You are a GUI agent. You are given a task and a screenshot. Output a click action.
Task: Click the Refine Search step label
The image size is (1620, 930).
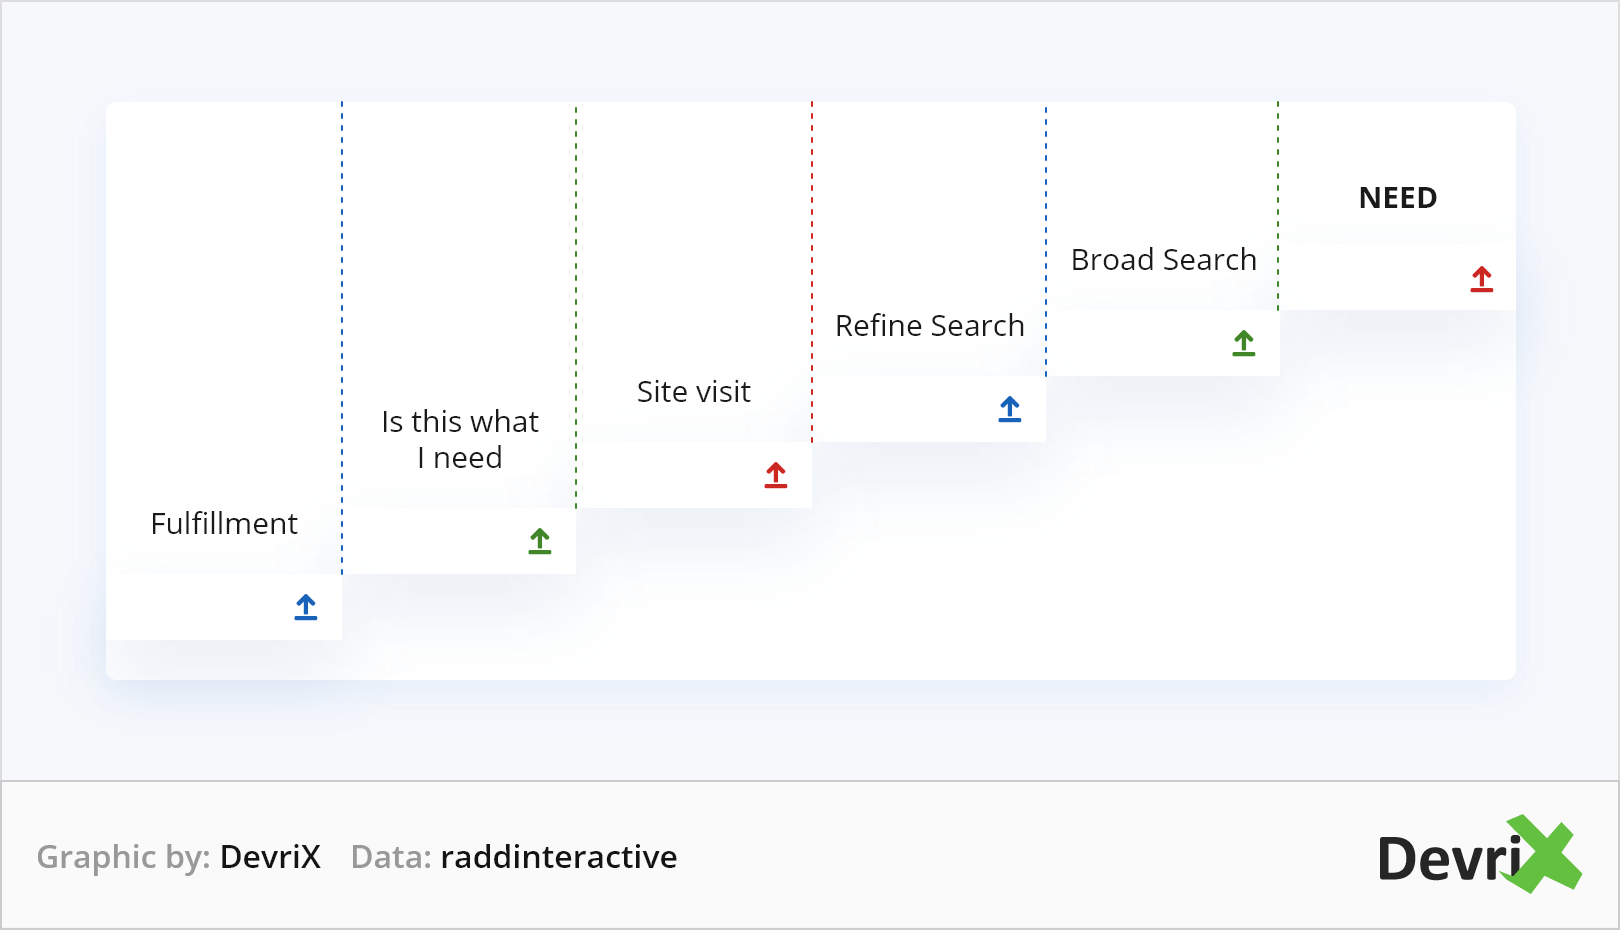pyautogui.click(x=930, y=326)
